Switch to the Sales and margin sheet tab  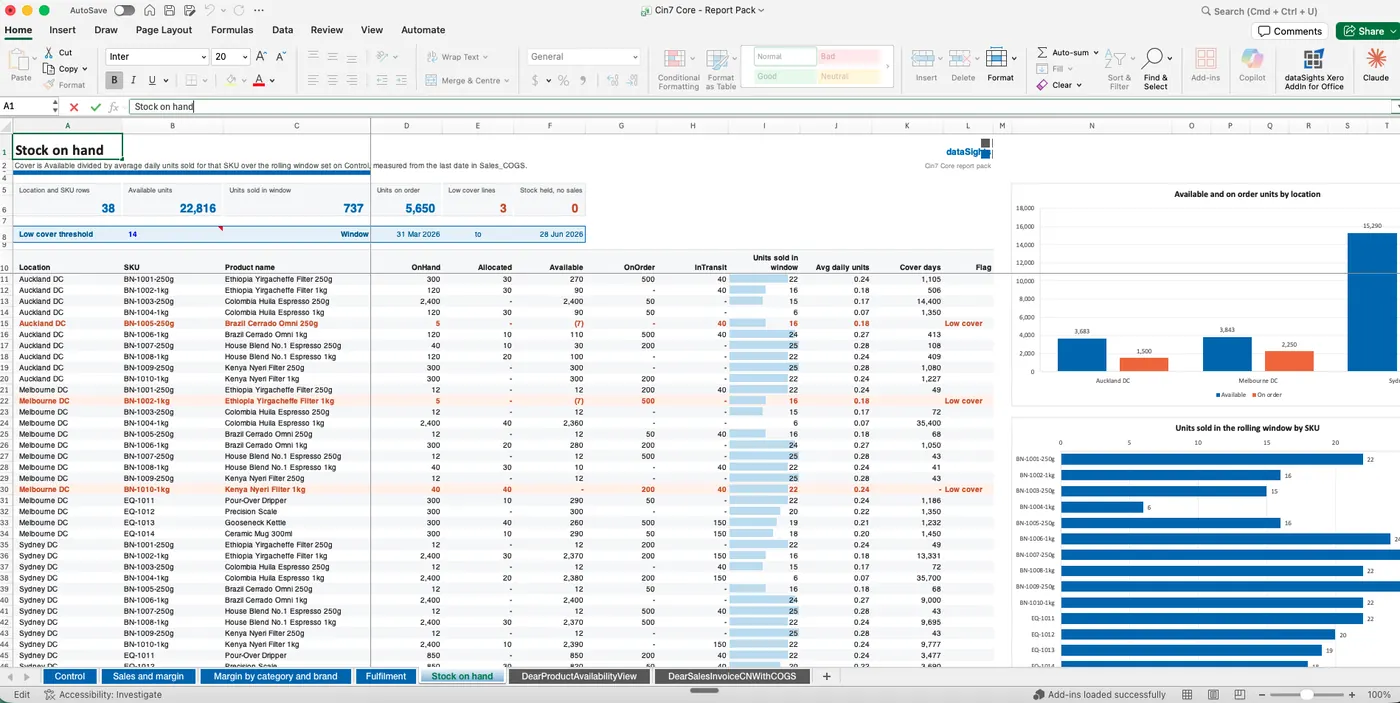pos(148,676)
